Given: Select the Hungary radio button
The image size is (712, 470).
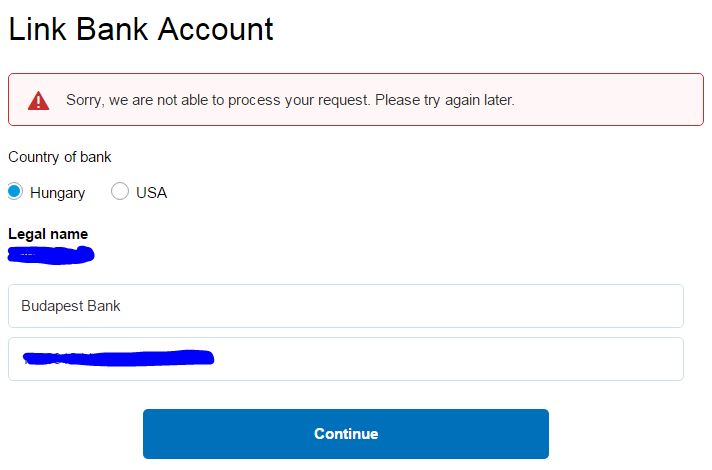Looking at the screenshot, I should (x=15, y=191).
